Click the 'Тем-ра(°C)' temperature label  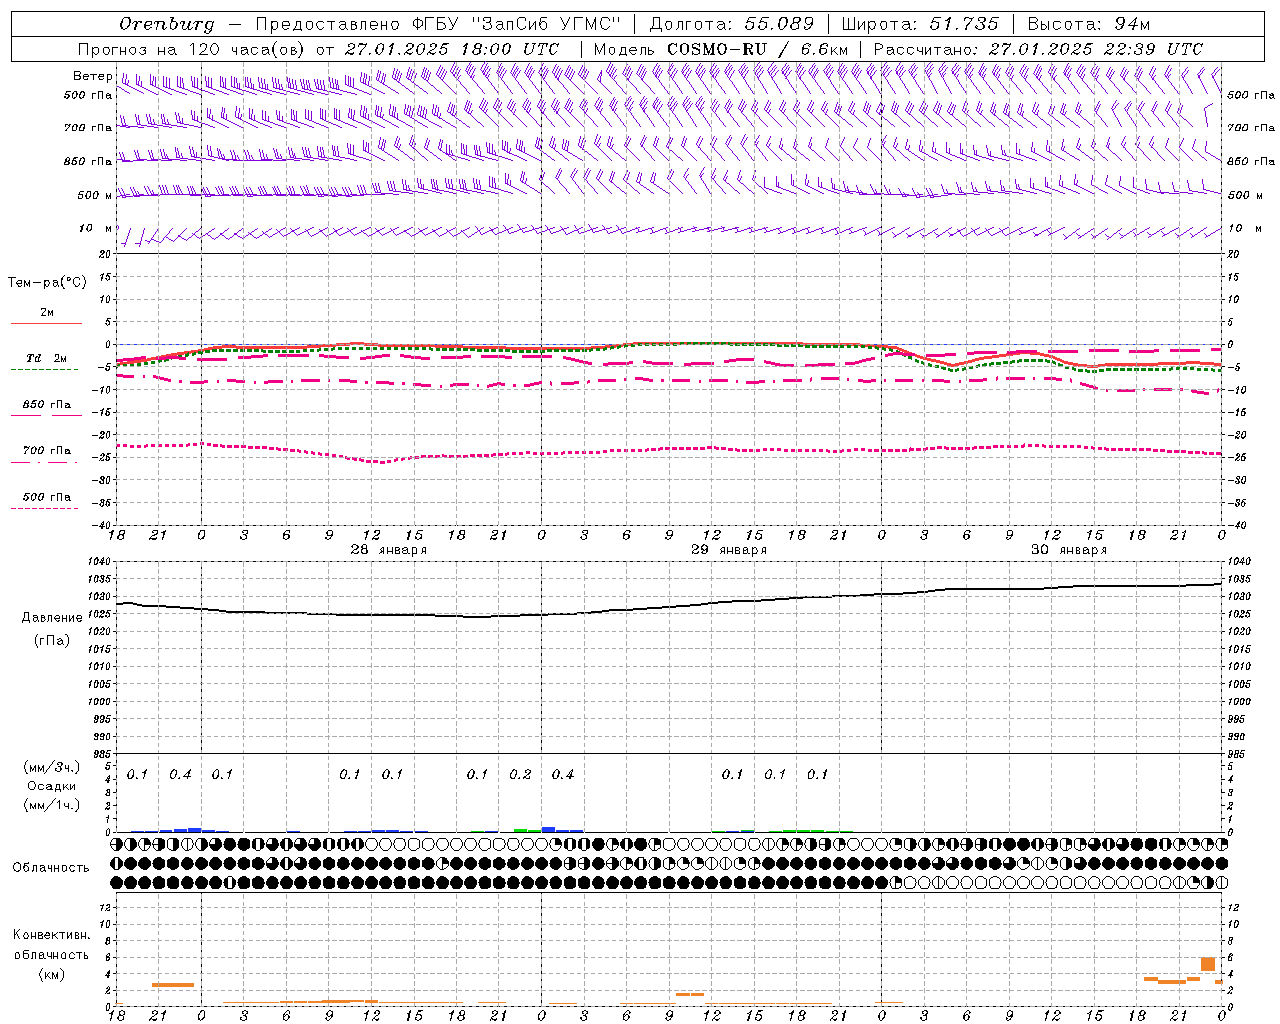click(47, 283)
